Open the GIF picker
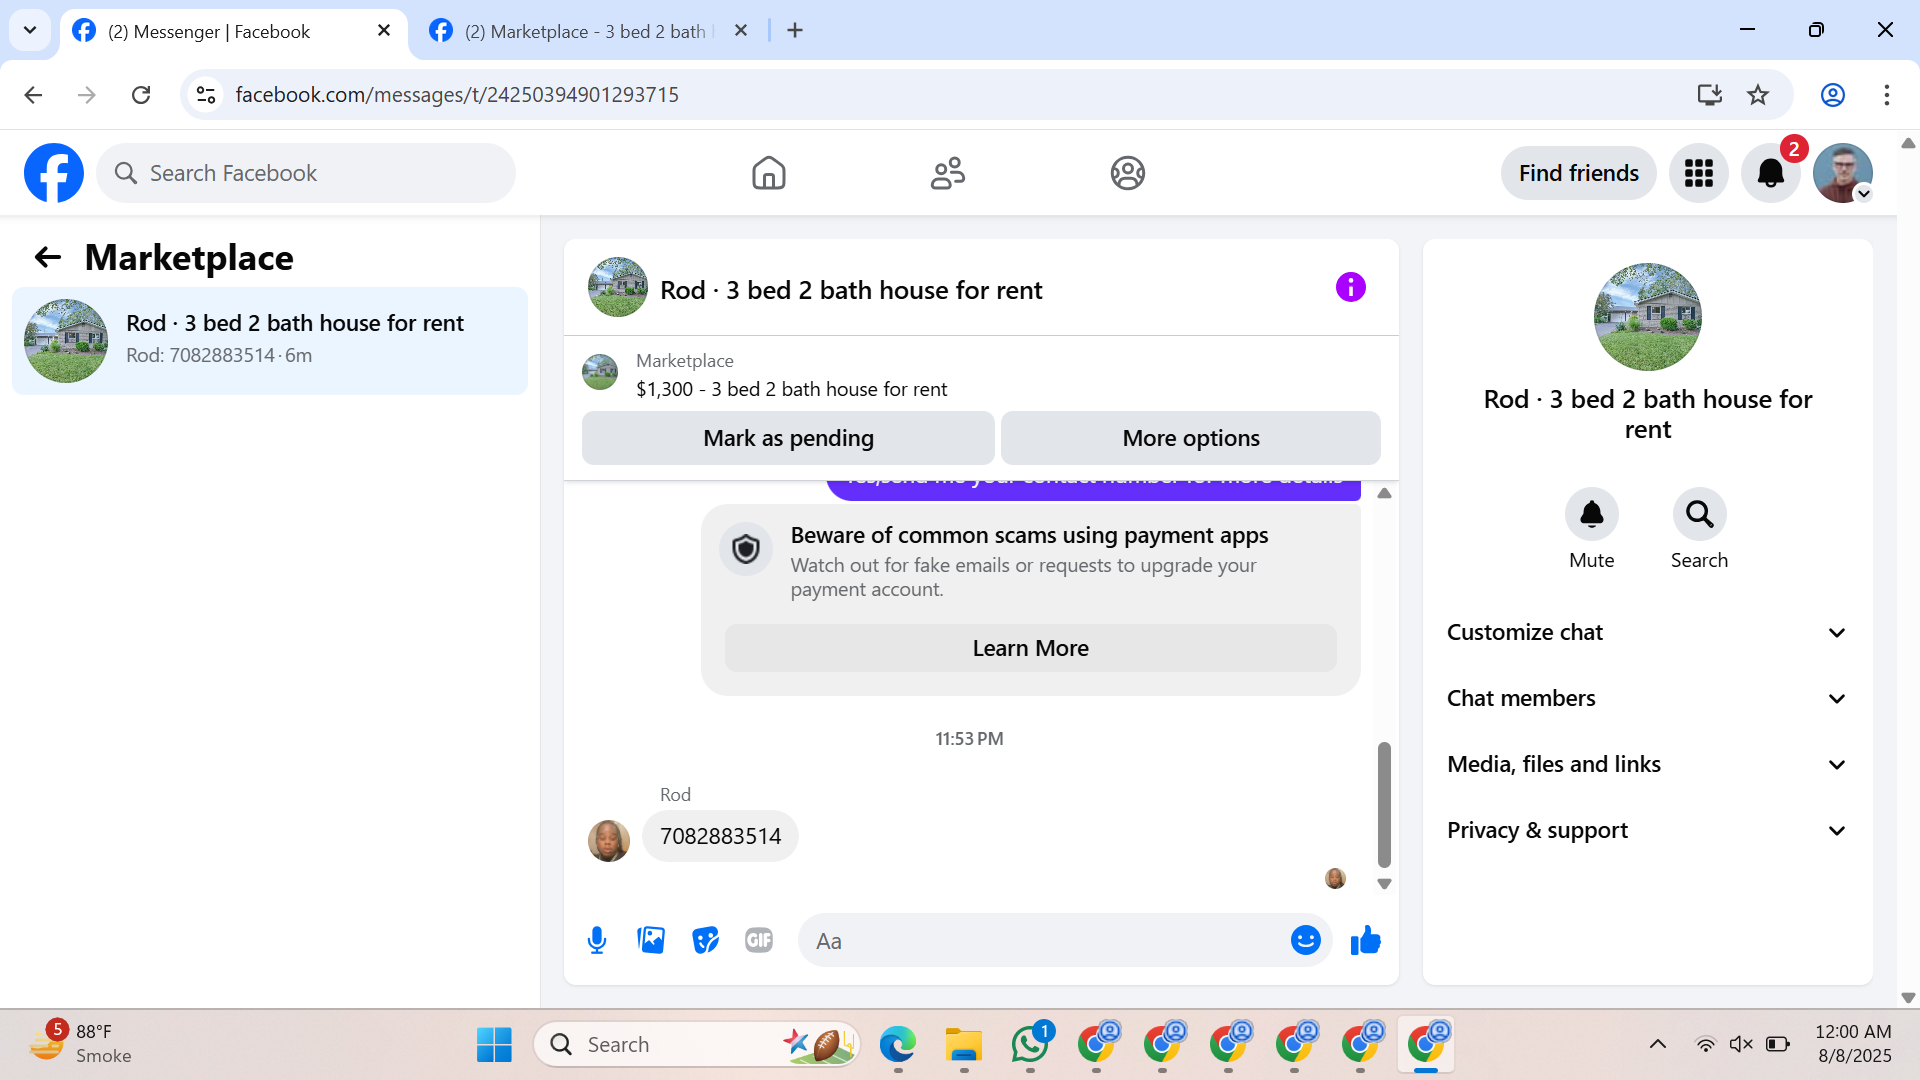1920x1080 pixels. (x=759, y=940)
